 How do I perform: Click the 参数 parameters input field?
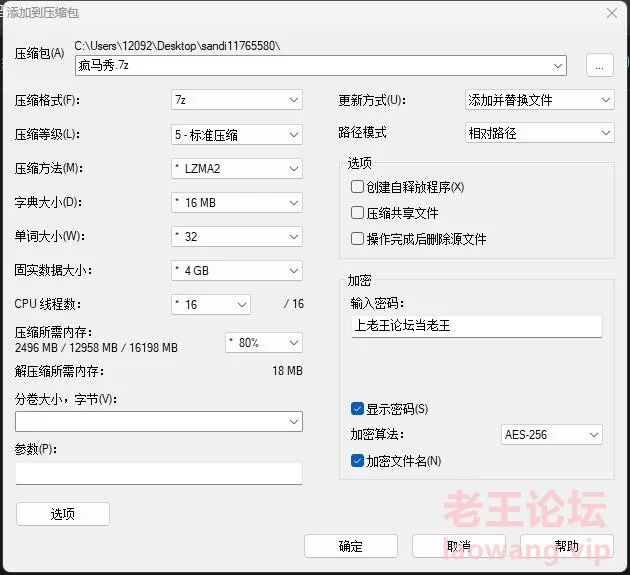coord(159,474)
